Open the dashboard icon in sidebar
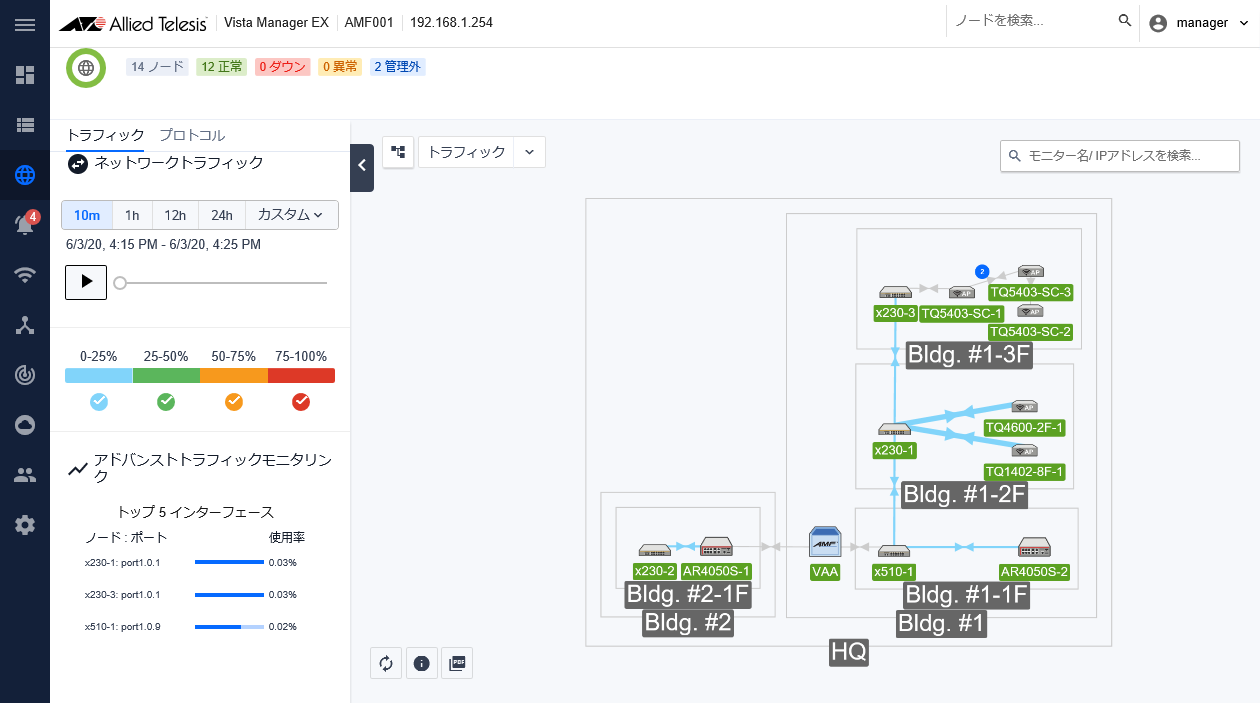 (25, 75)
